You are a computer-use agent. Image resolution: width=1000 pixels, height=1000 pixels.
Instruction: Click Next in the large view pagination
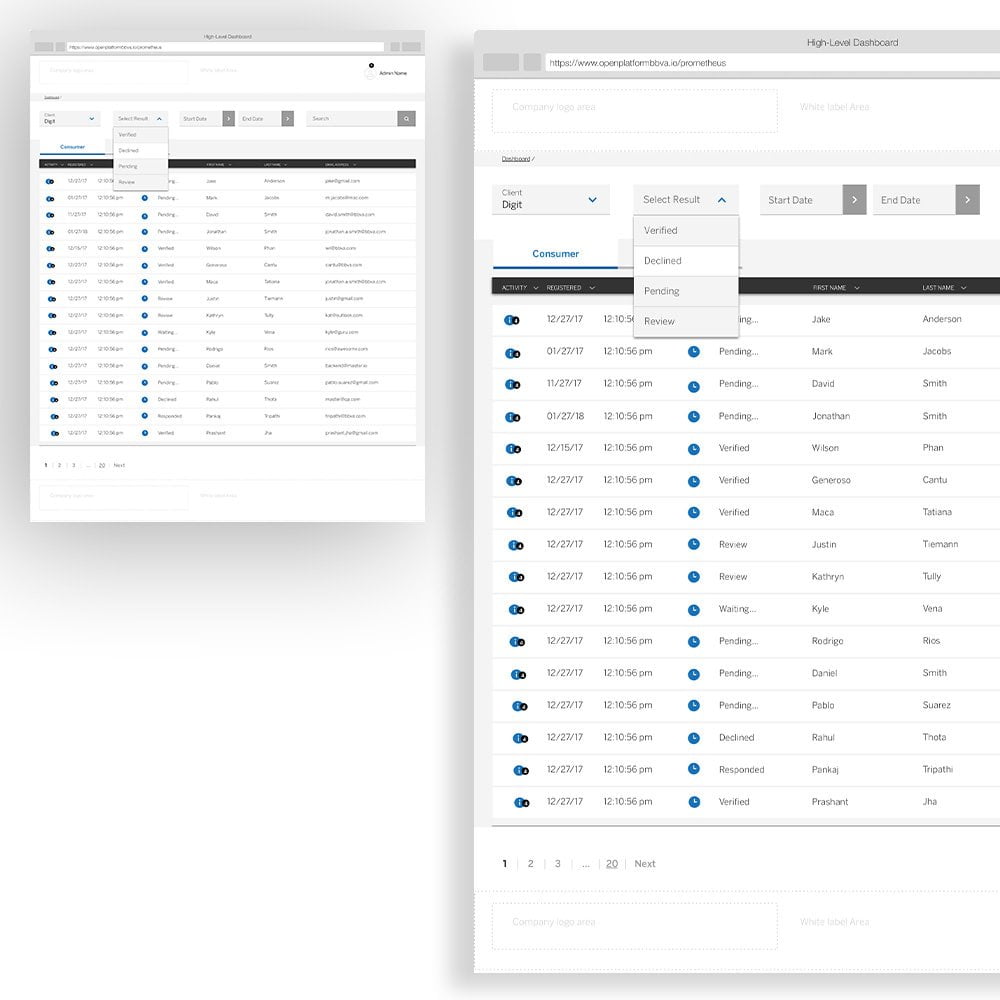pyautogui.click(x=645, y=864)
